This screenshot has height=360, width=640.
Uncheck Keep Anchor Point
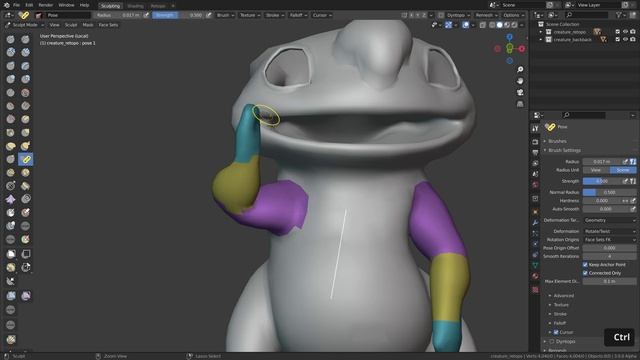tap(585, 264)
